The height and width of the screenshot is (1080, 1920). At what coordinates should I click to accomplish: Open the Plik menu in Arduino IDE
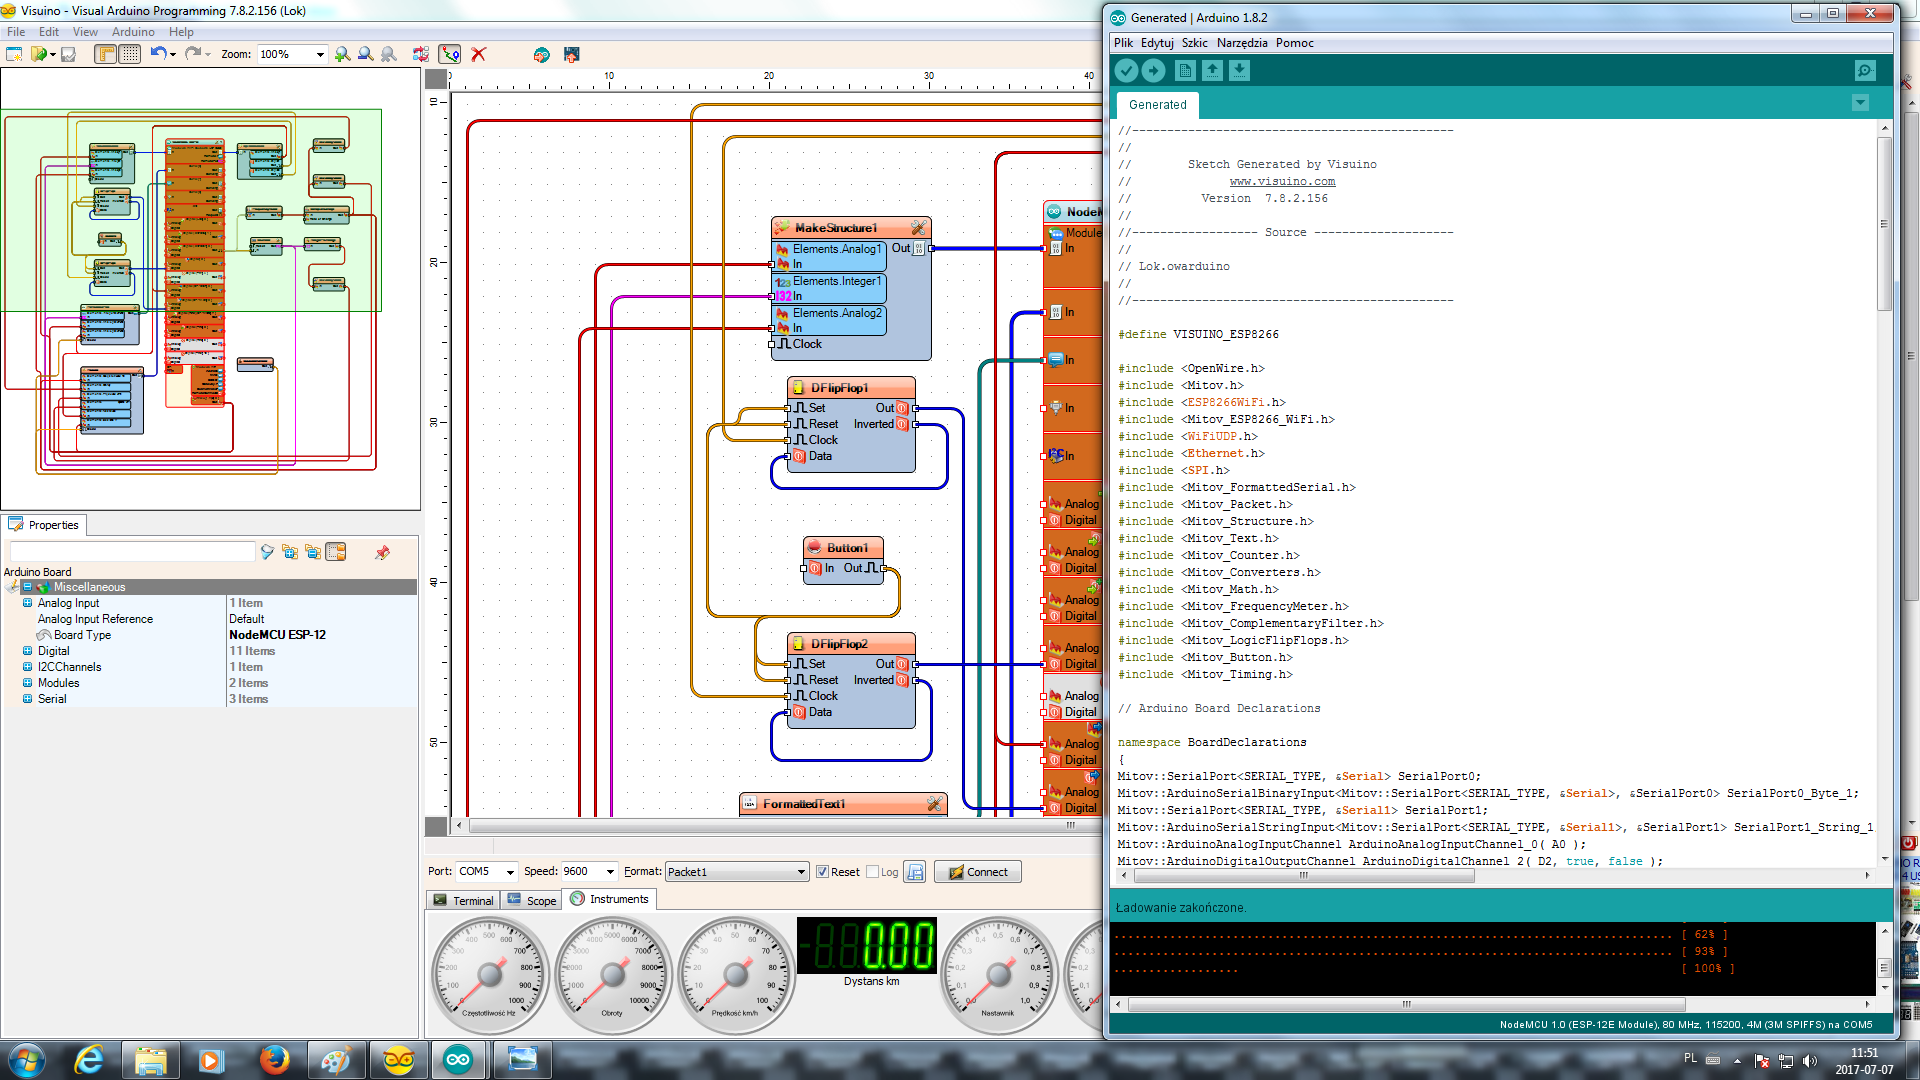[1123, 43]
